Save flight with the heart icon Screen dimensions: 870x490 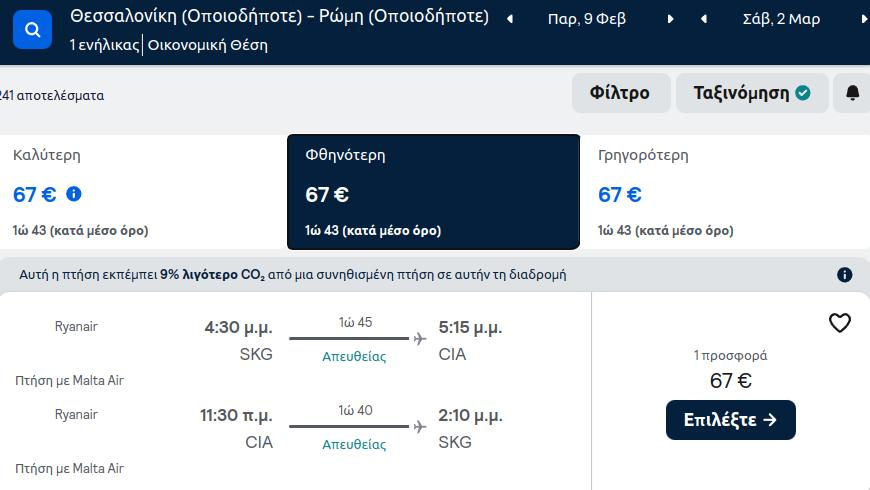click(x=839, y=322)
